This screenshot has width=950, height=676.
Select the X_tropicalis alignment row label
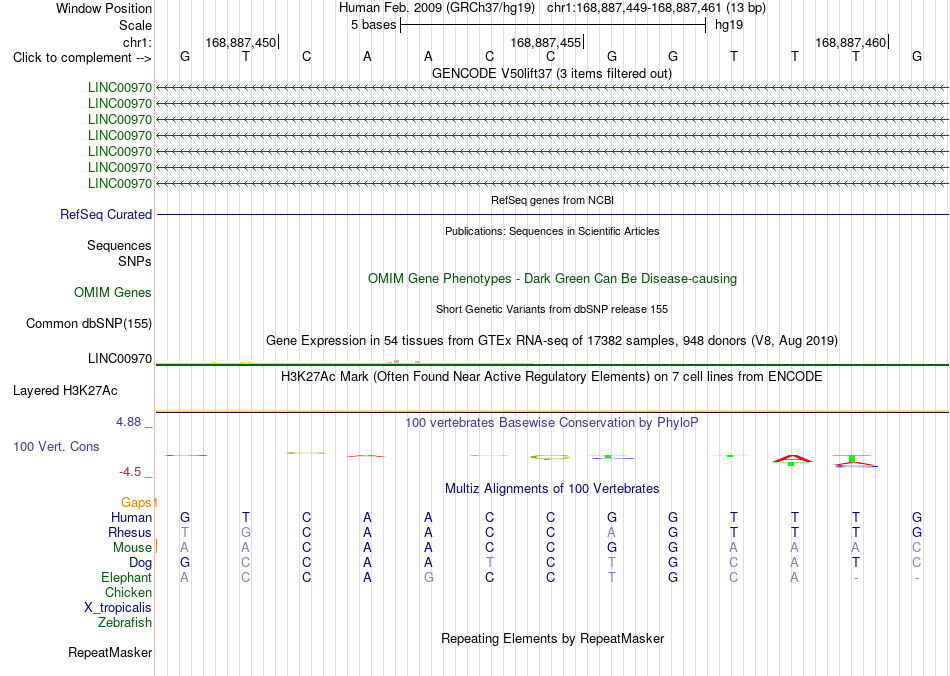(118, 608)
